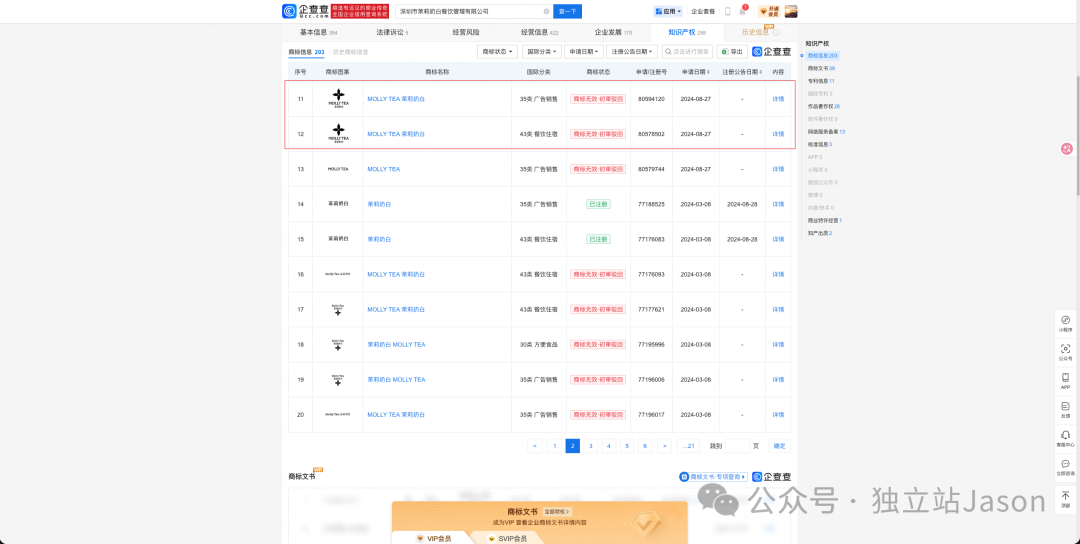Jump to 商标文书 39 in side navigation
The image size is (1080, 544).
tap(821, 68)
